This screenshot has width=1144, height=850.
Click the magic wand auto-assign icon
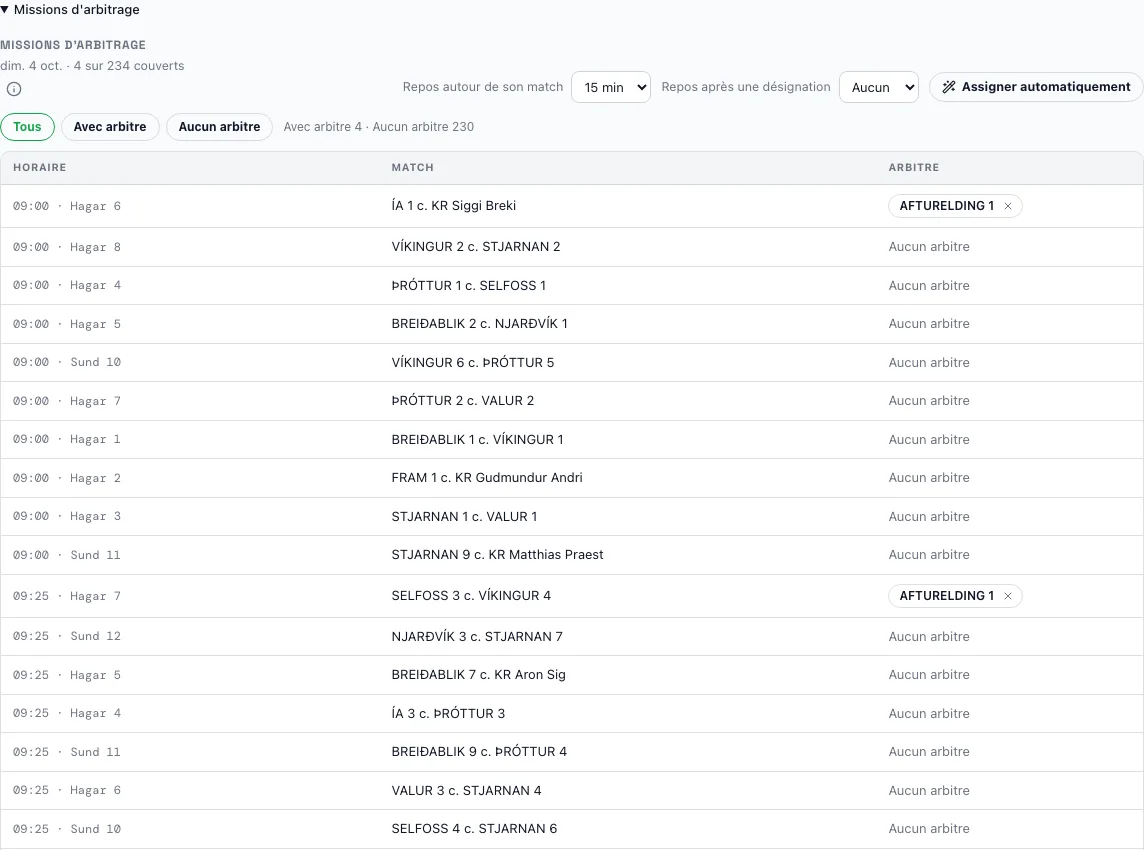click(x=948, y=87)
